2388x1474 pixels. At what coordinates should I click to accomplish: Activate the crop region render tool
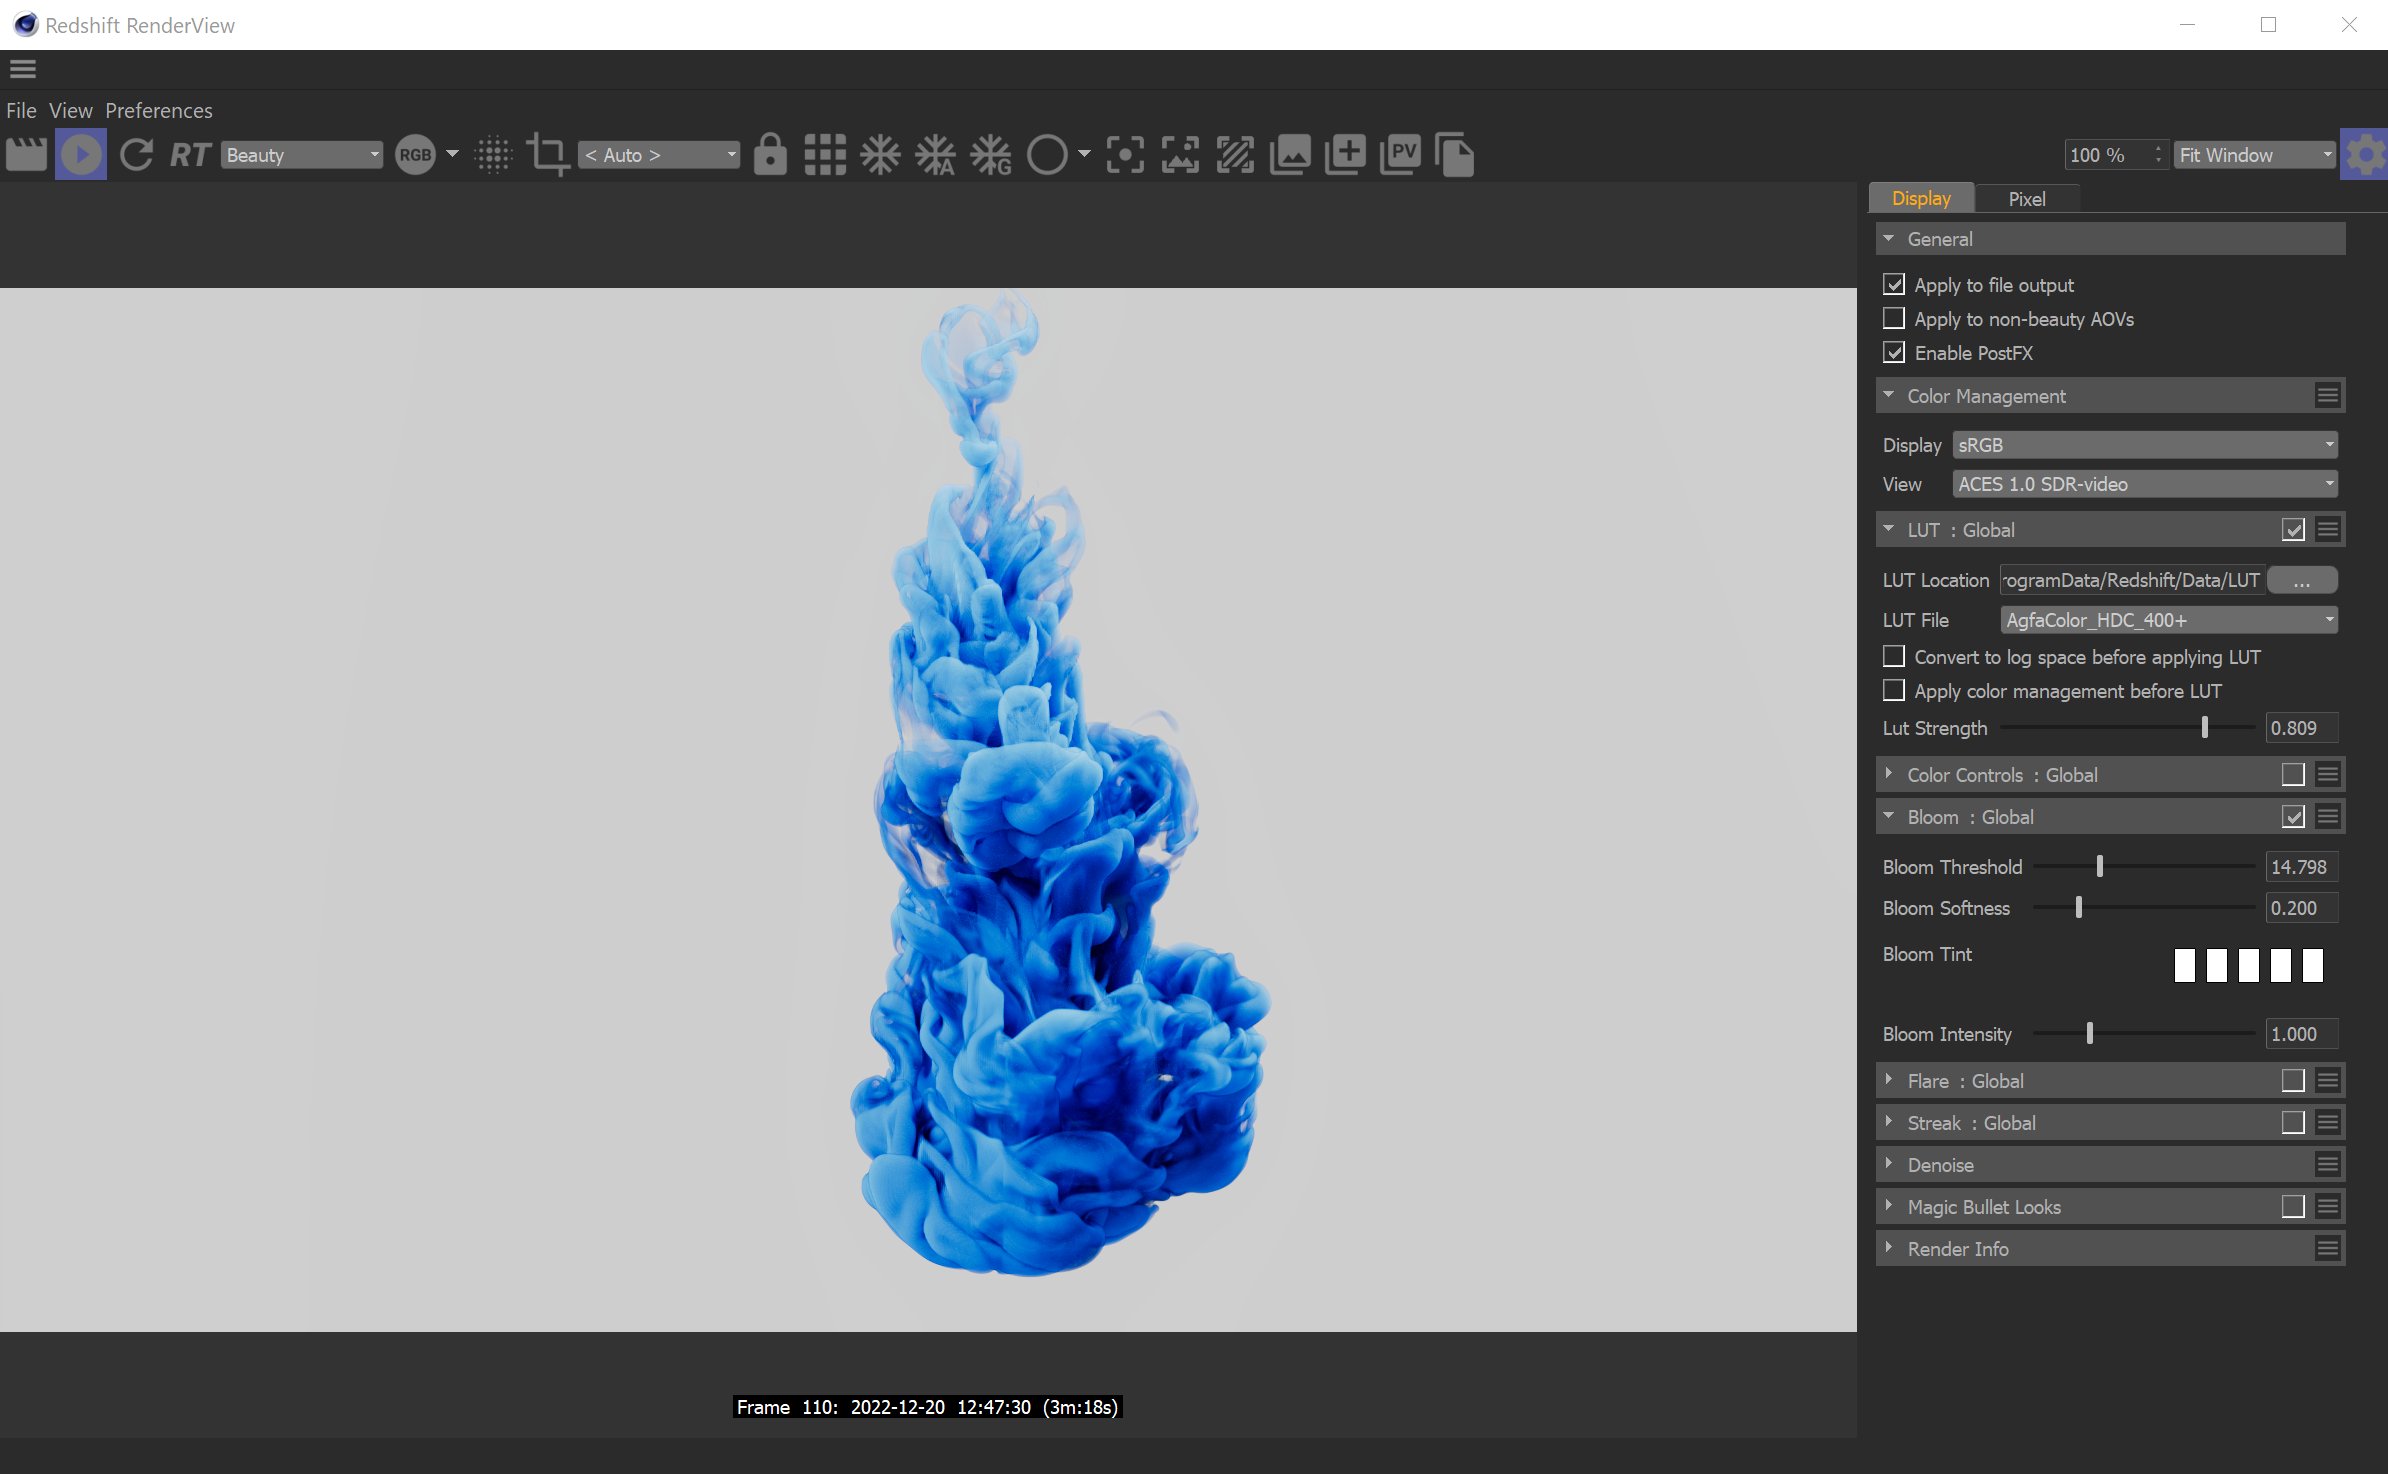pos(547,154)
